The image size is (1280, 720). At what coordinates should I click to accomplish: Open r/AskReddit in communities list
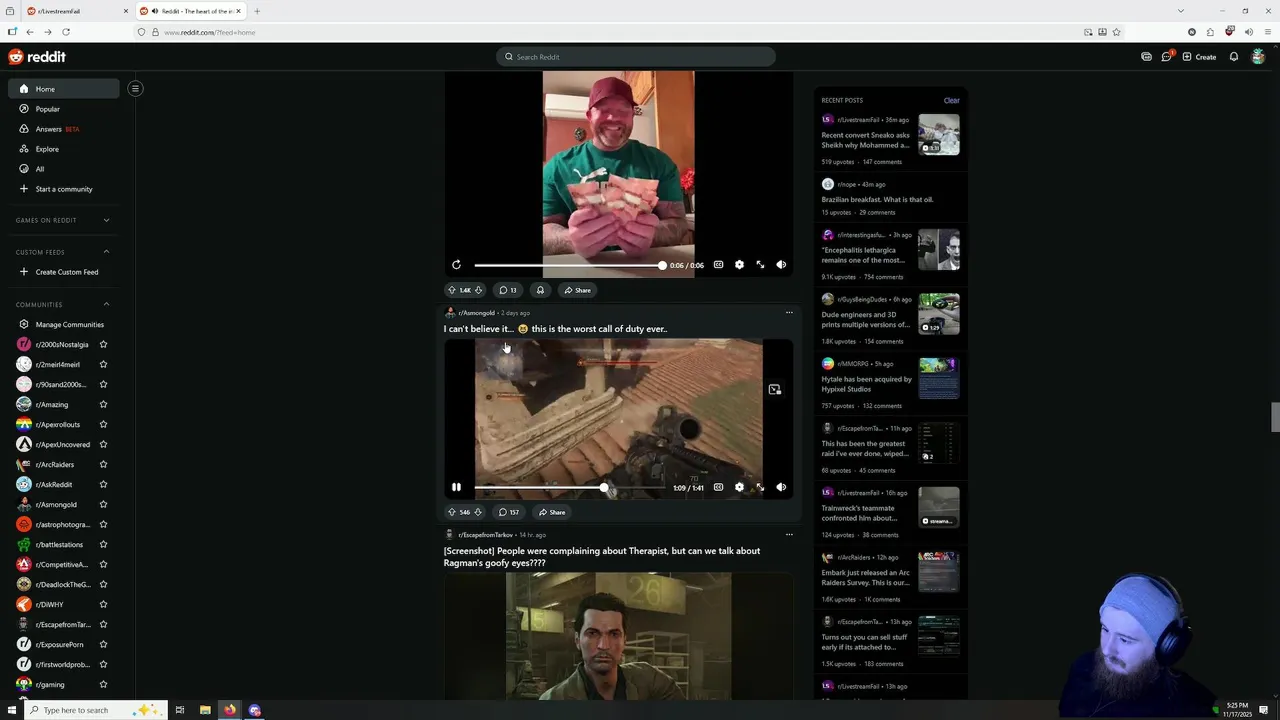click(54, 484)
